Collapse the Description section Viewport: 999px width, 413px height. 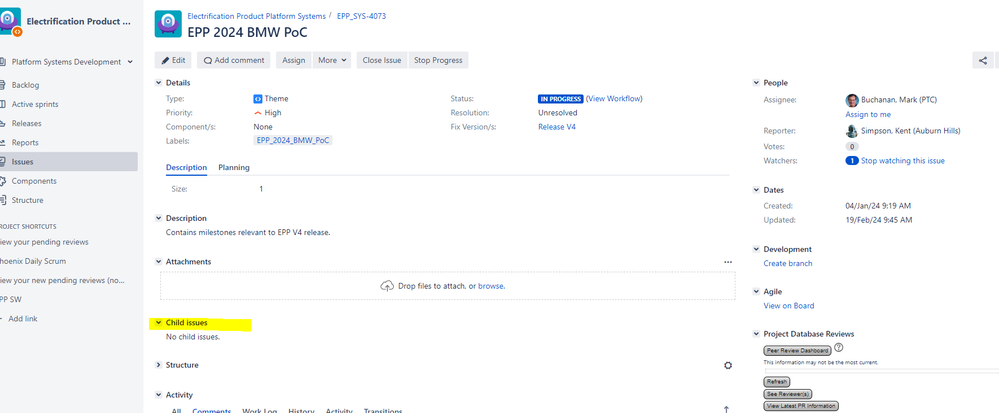pos(159,218)
